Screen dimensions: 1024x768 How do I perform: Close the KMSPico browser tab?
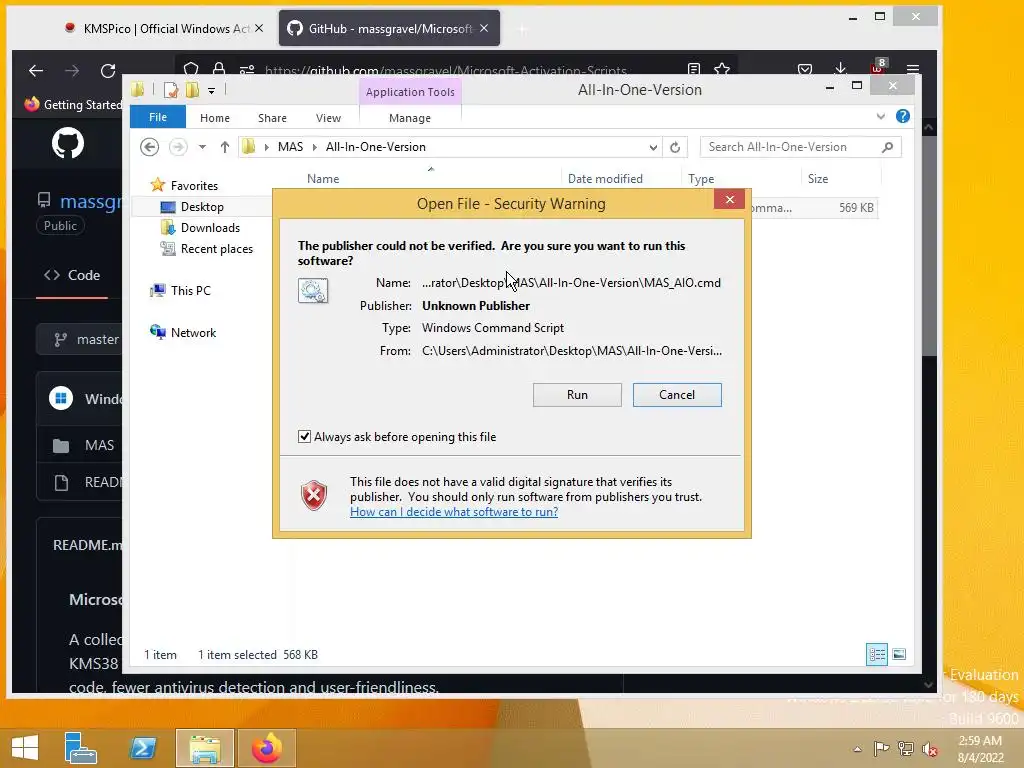click(x=259, y=28)
